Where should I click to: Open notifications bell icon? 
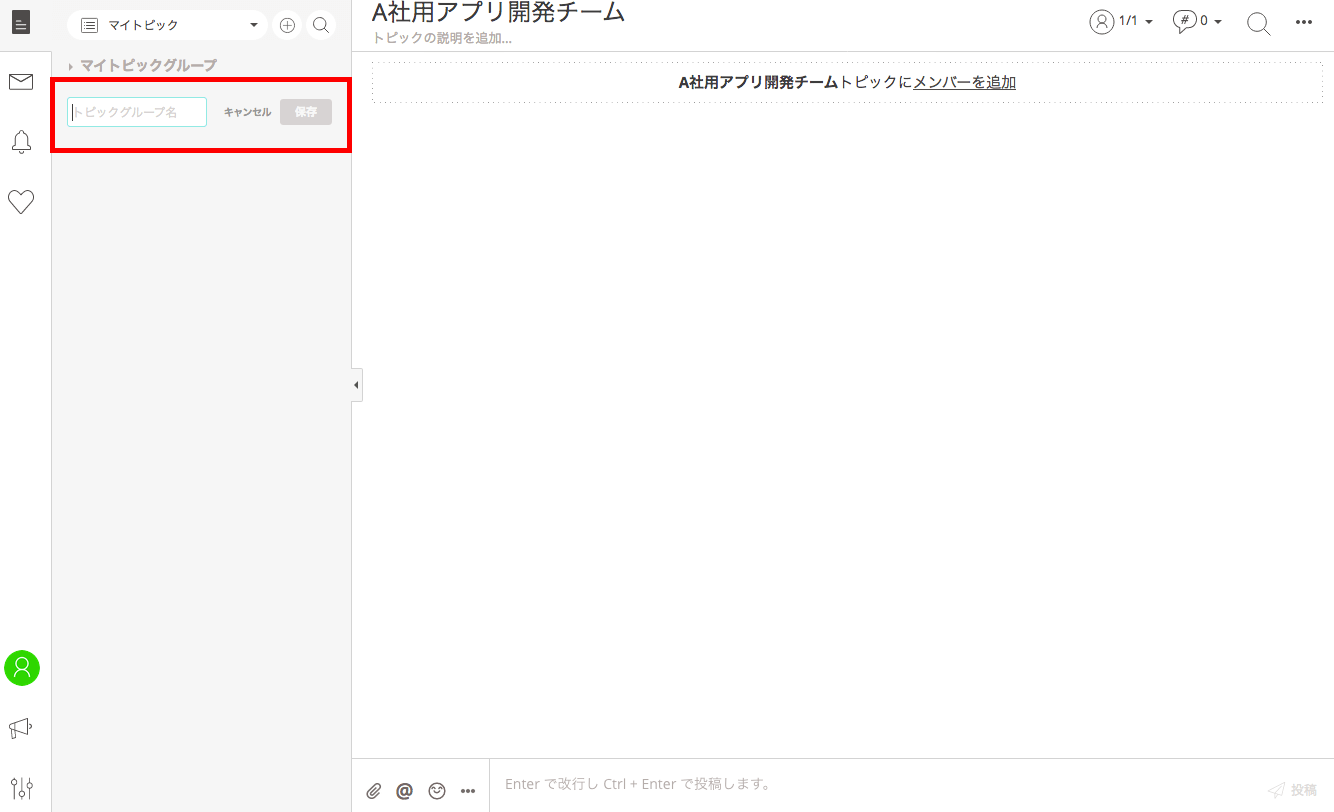point(21,142)
